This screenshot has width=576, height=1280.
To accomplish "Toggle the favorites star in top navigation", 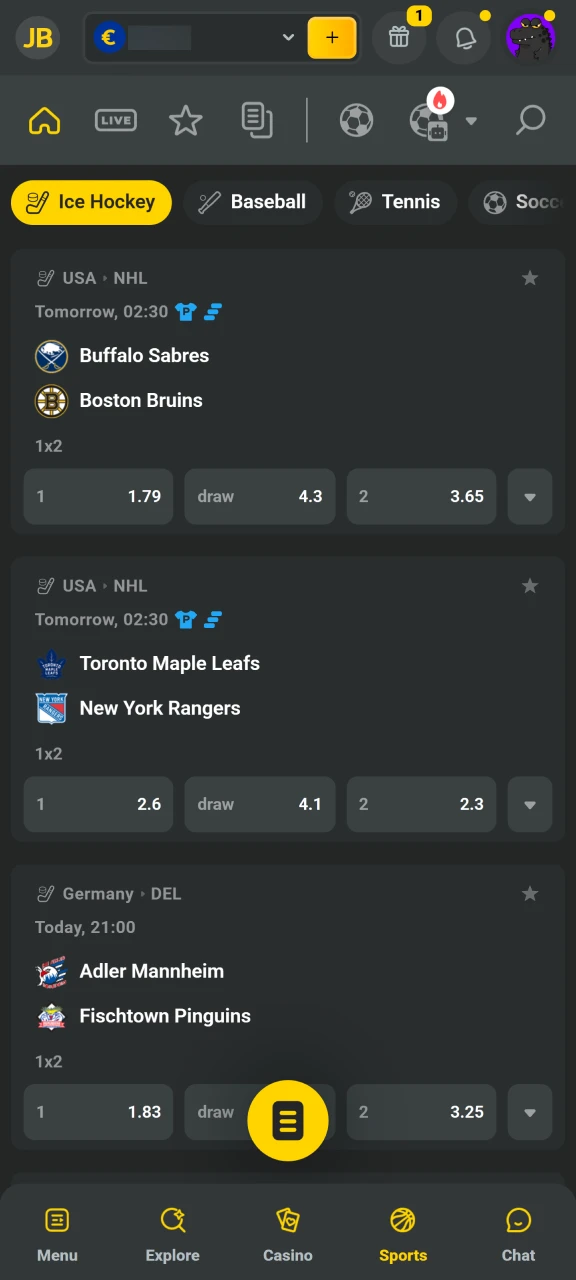I will tap(185, 119).
